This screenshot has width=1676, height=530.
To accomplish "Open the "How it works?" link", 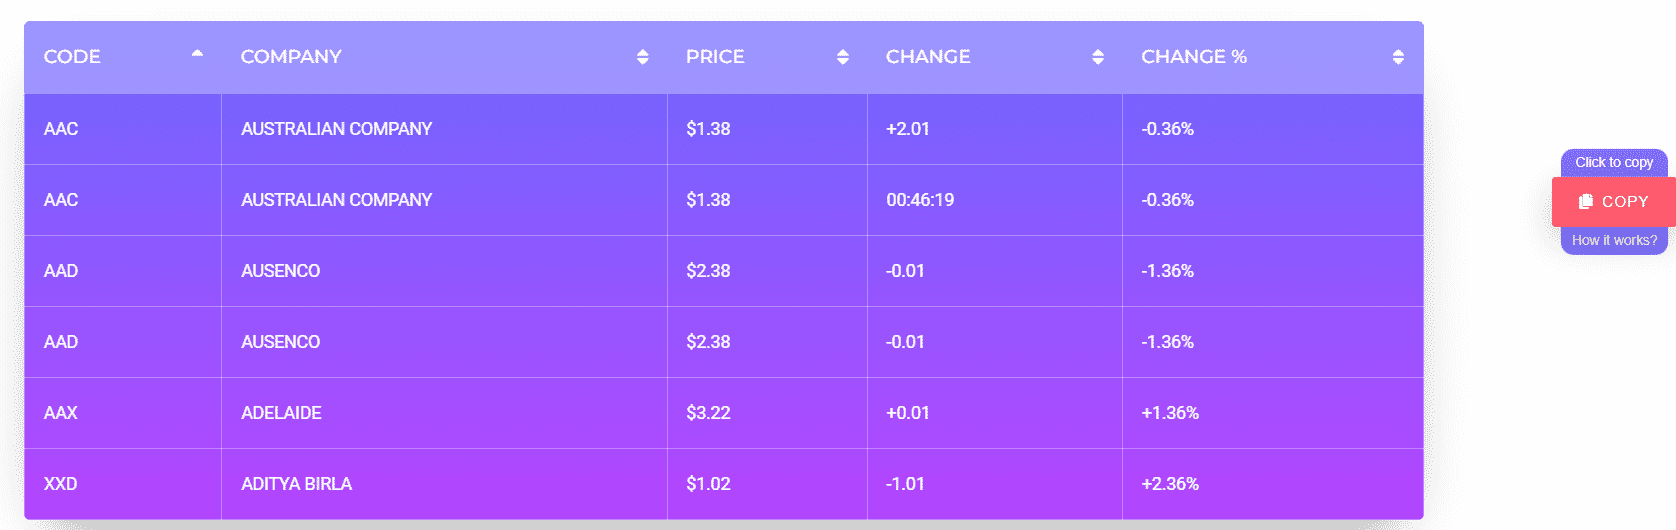I will [1613, 241].
